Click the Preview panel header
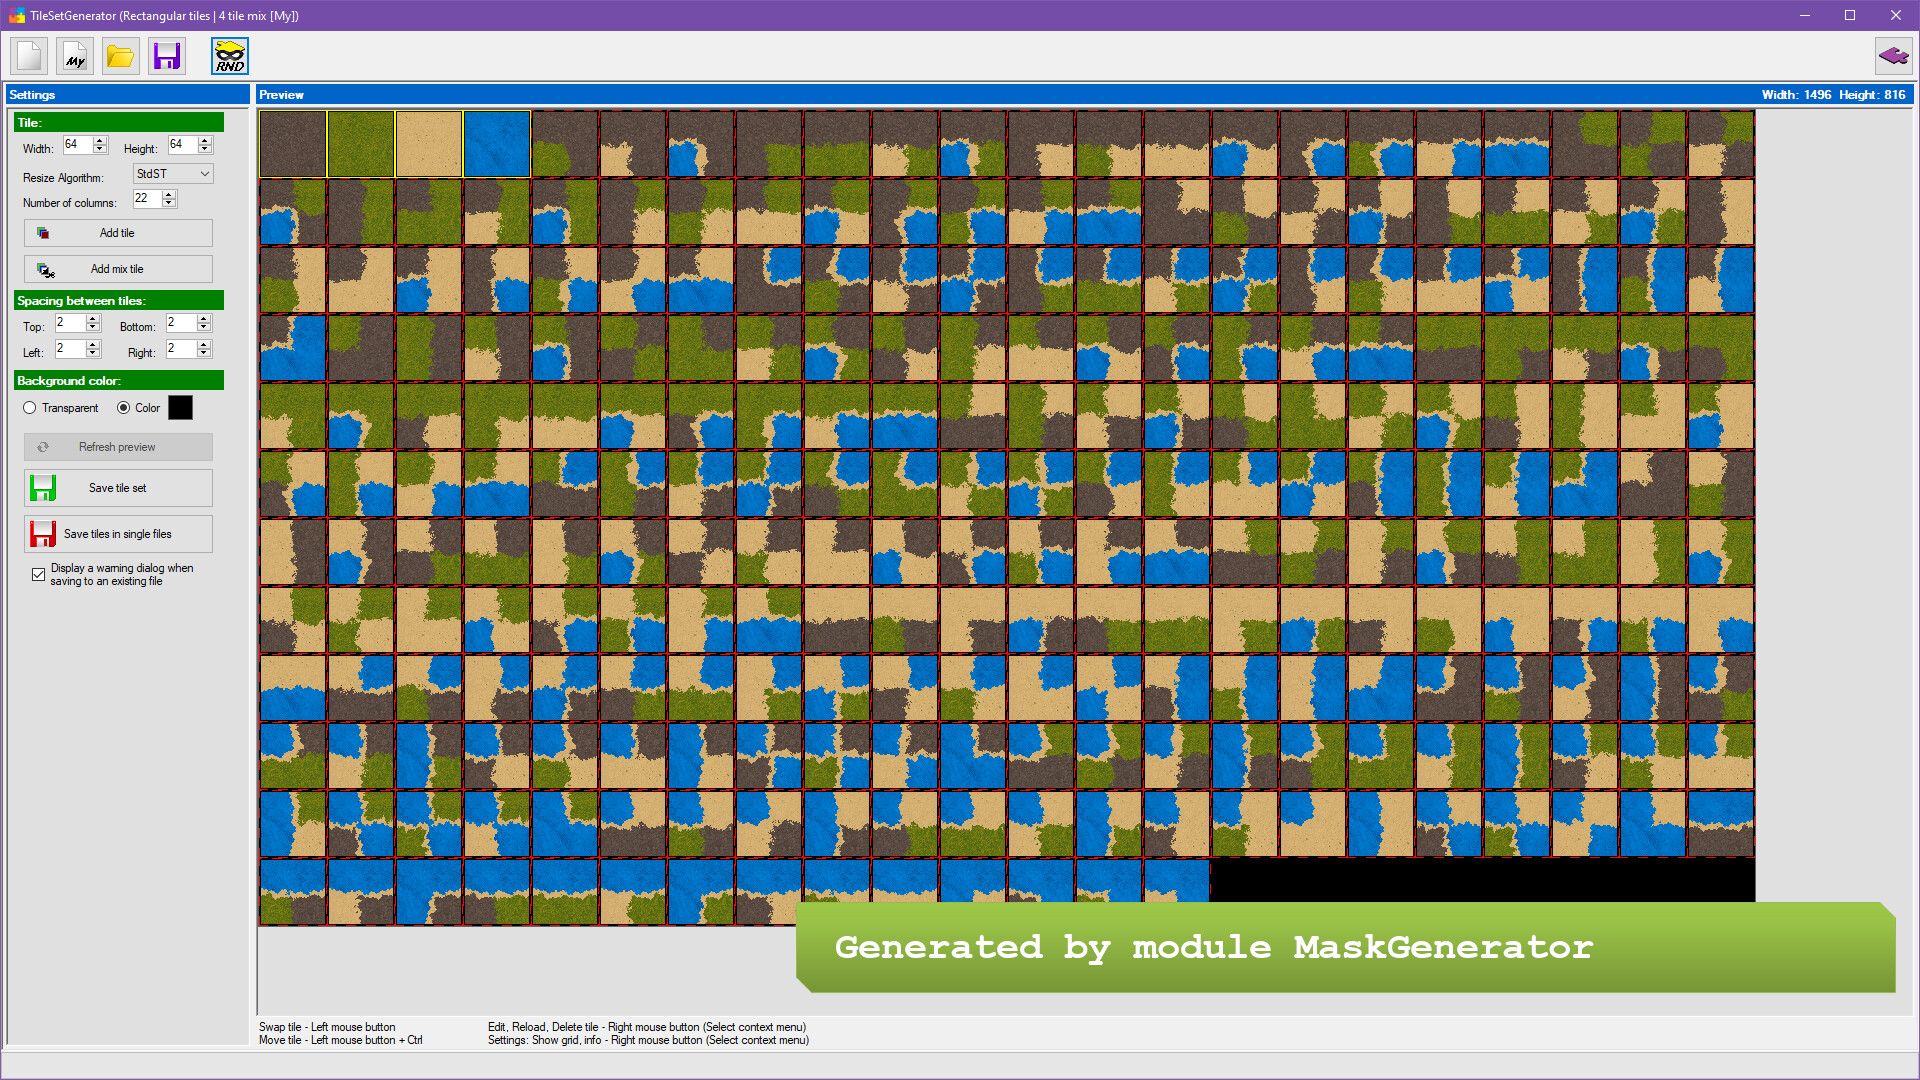The height and width of the screenshot is (1080, 1920). (x=283, y=94)
